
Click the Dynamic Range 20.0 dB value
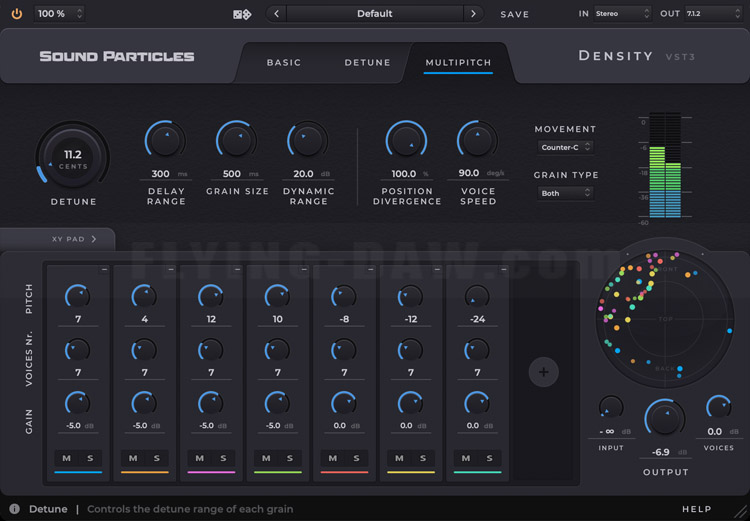[x=308, y=174]
